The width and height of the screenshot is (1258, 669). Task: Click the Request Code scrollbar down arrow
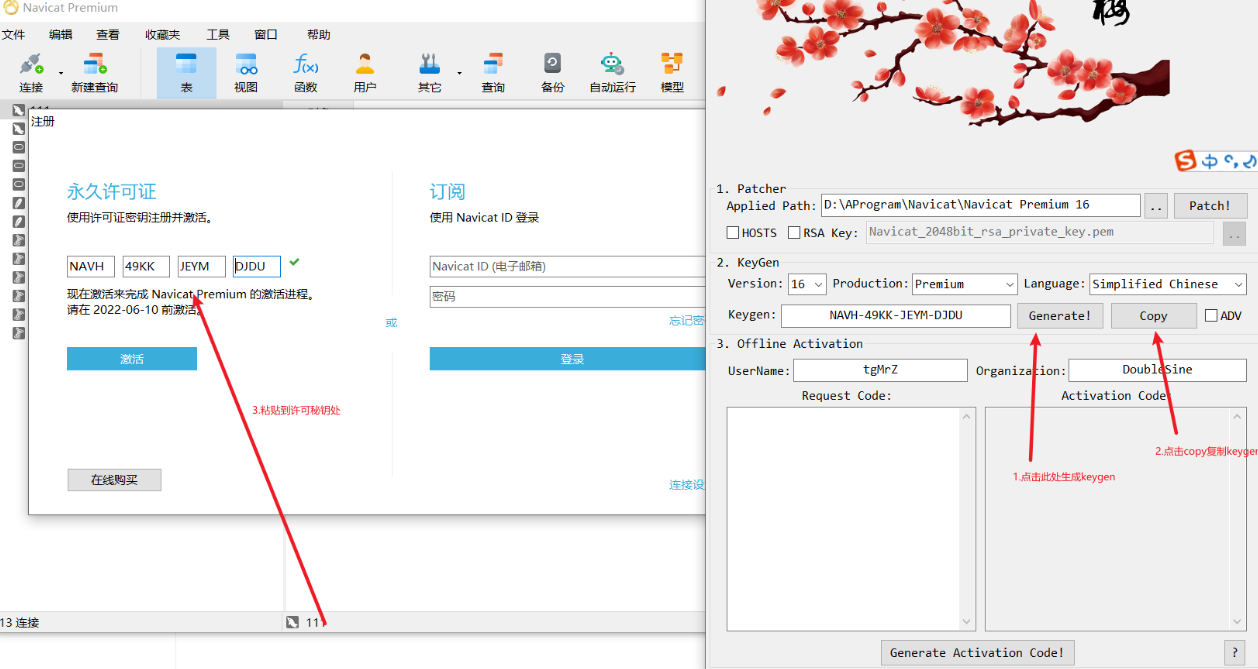click(967, 621)
